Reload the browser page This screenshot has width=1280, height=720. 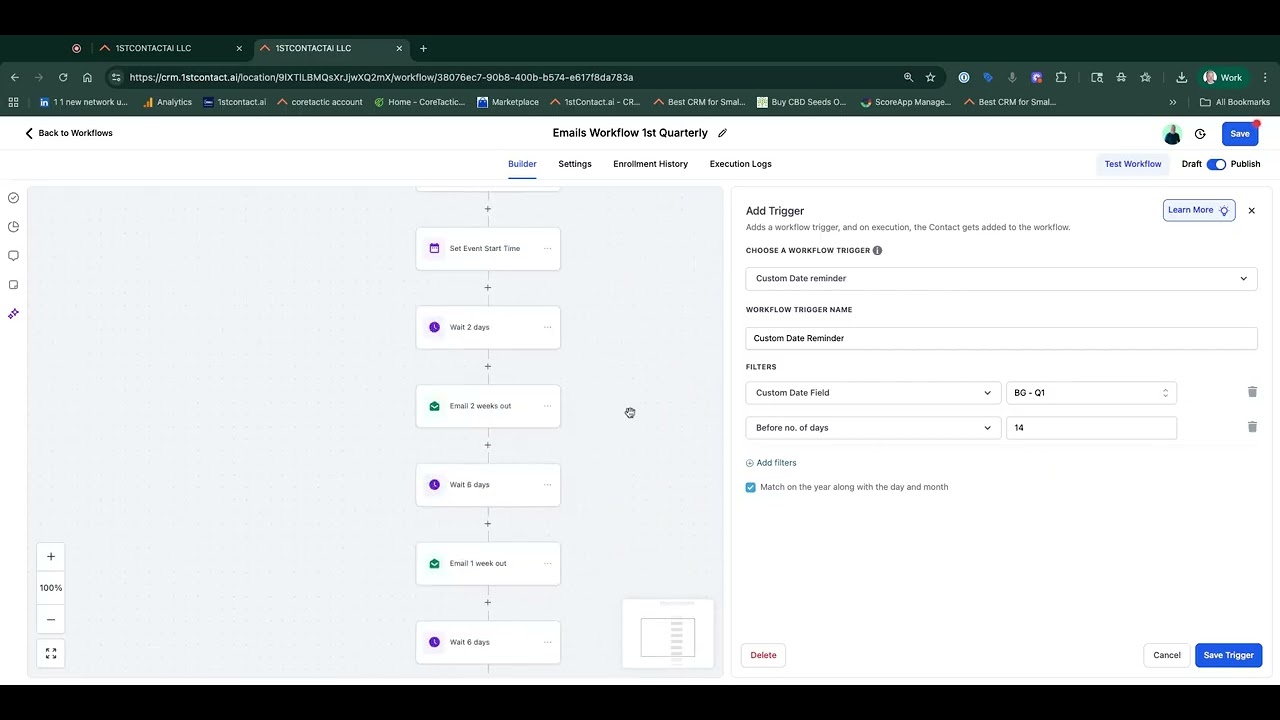click(x=63, y=77)
